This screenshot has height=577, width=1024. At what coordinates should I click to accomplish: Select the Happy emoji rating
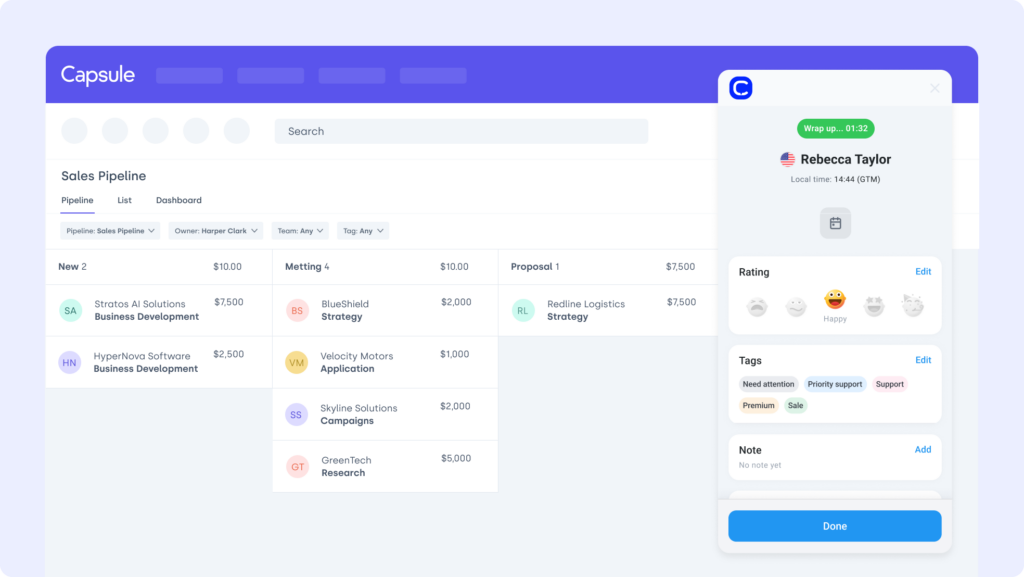(835, 300)
